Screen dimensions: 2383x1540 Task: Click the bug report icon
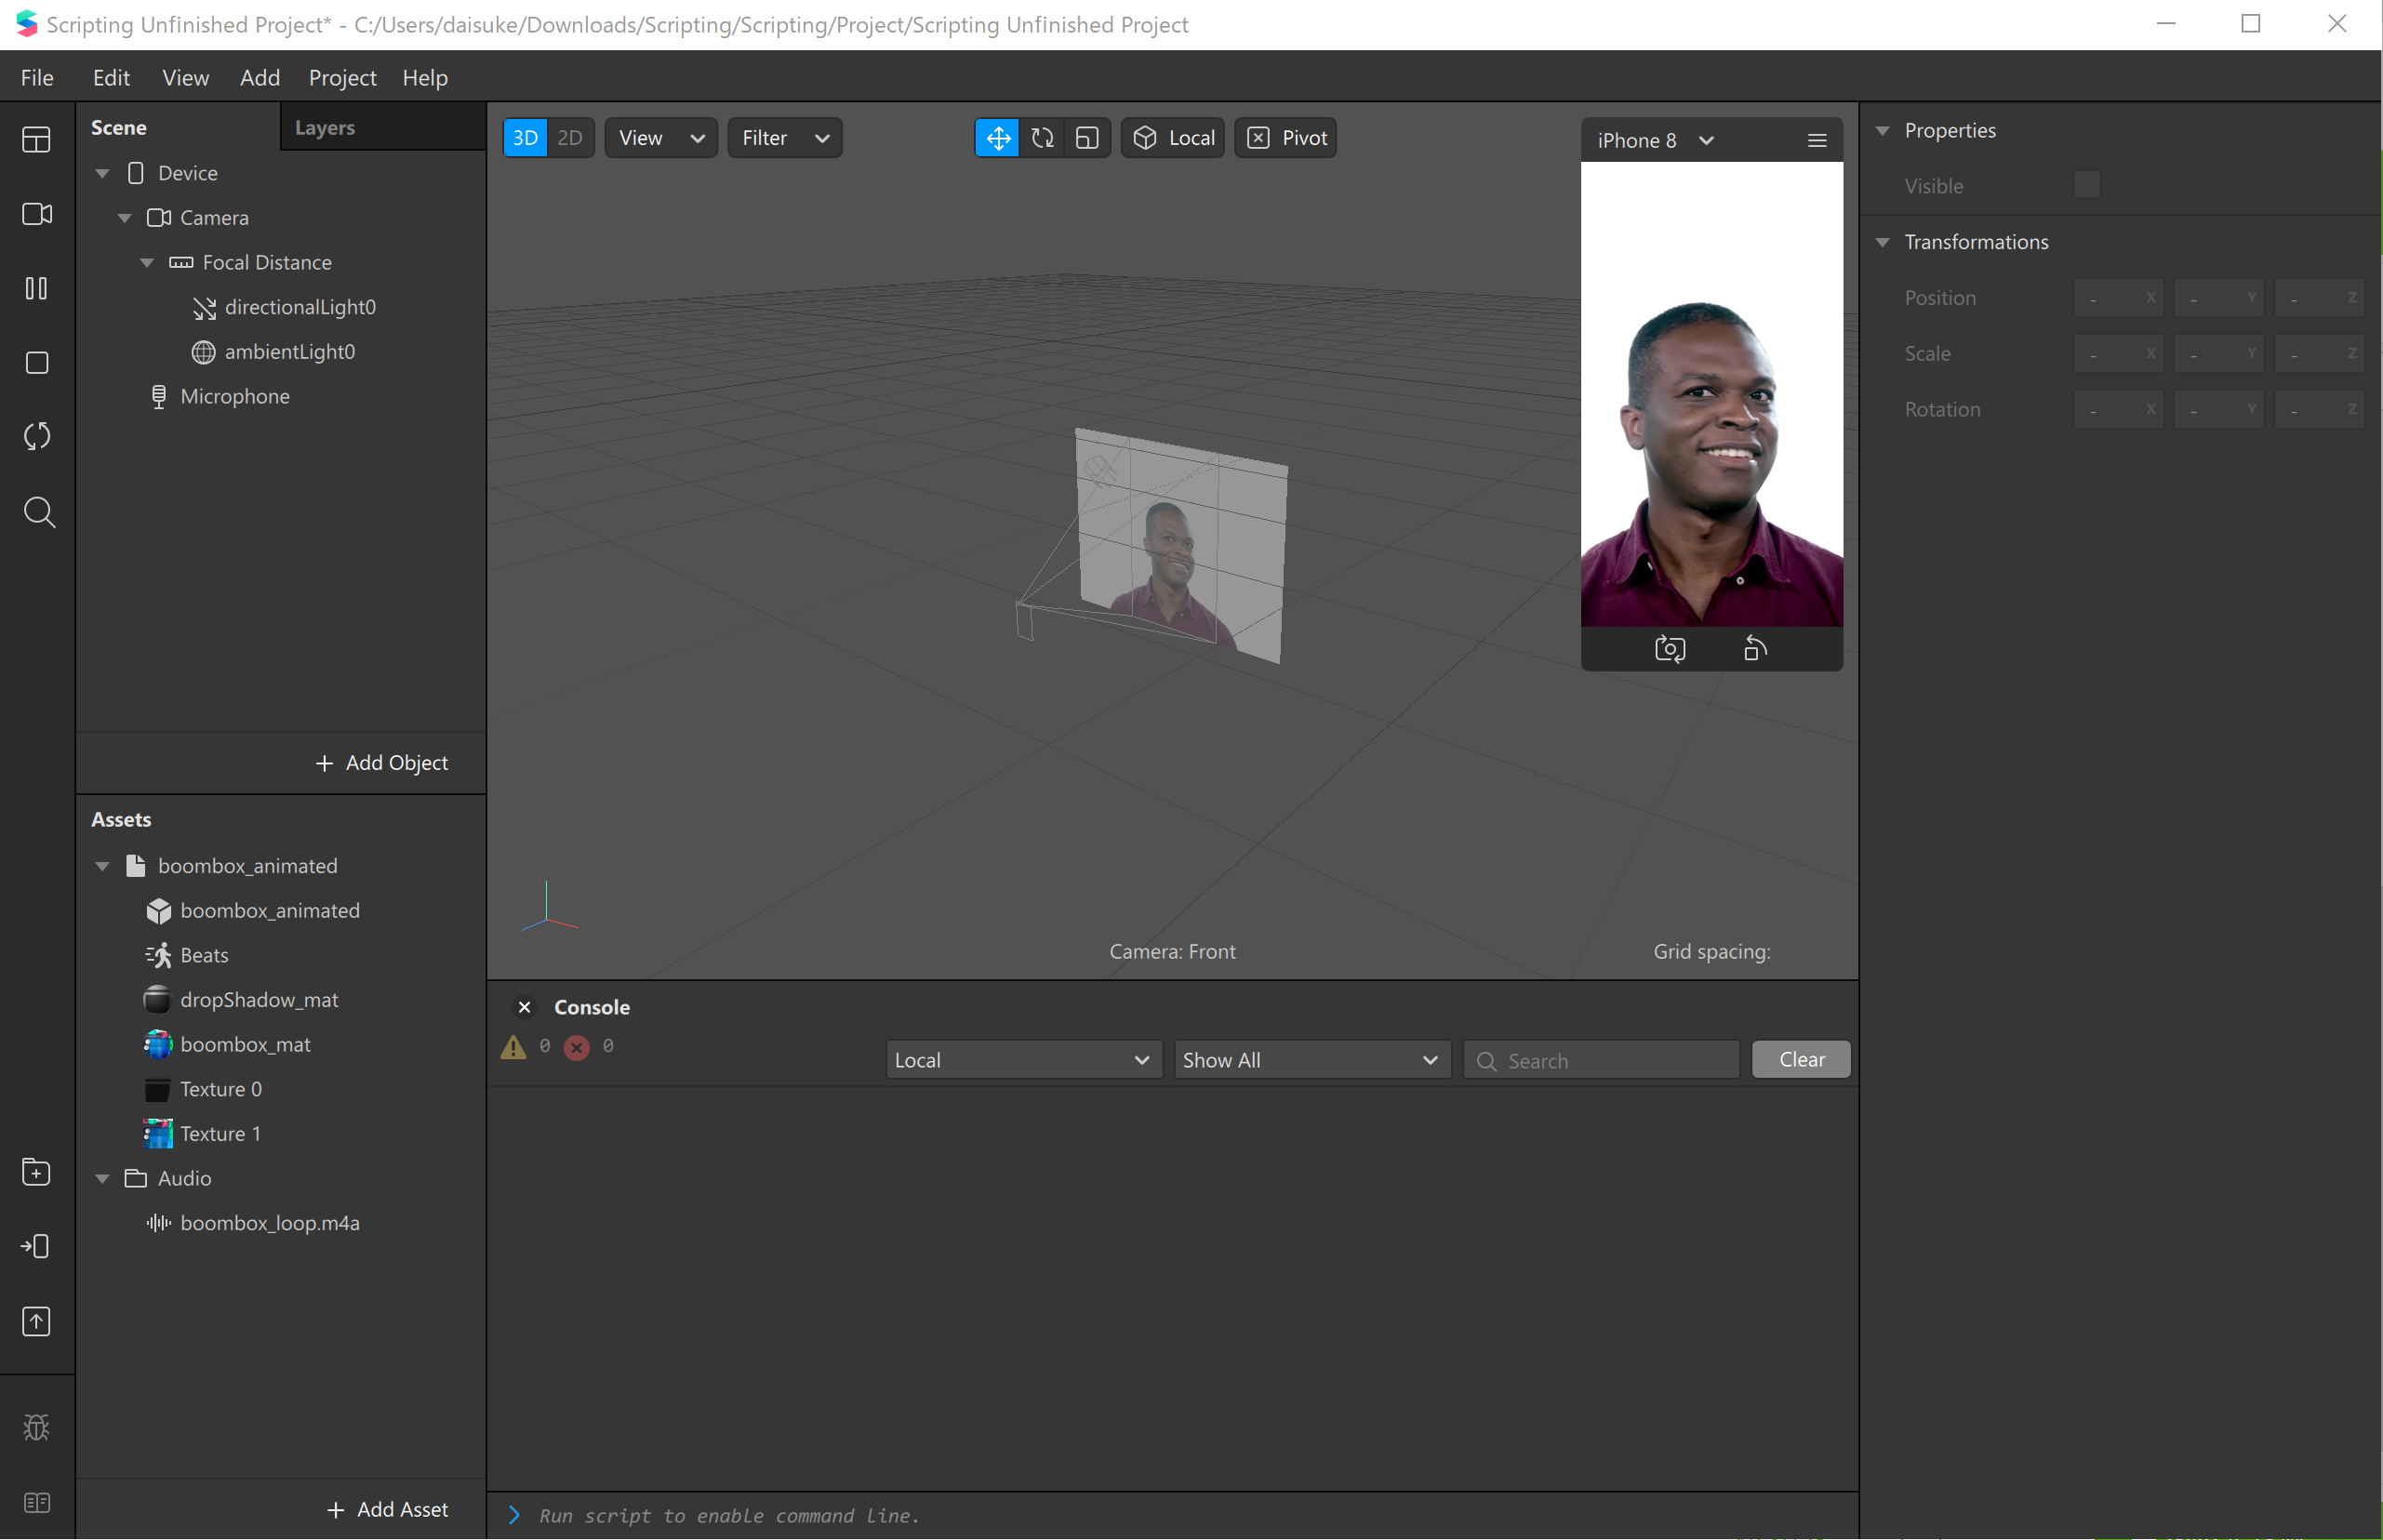[x=37, y=1427]
